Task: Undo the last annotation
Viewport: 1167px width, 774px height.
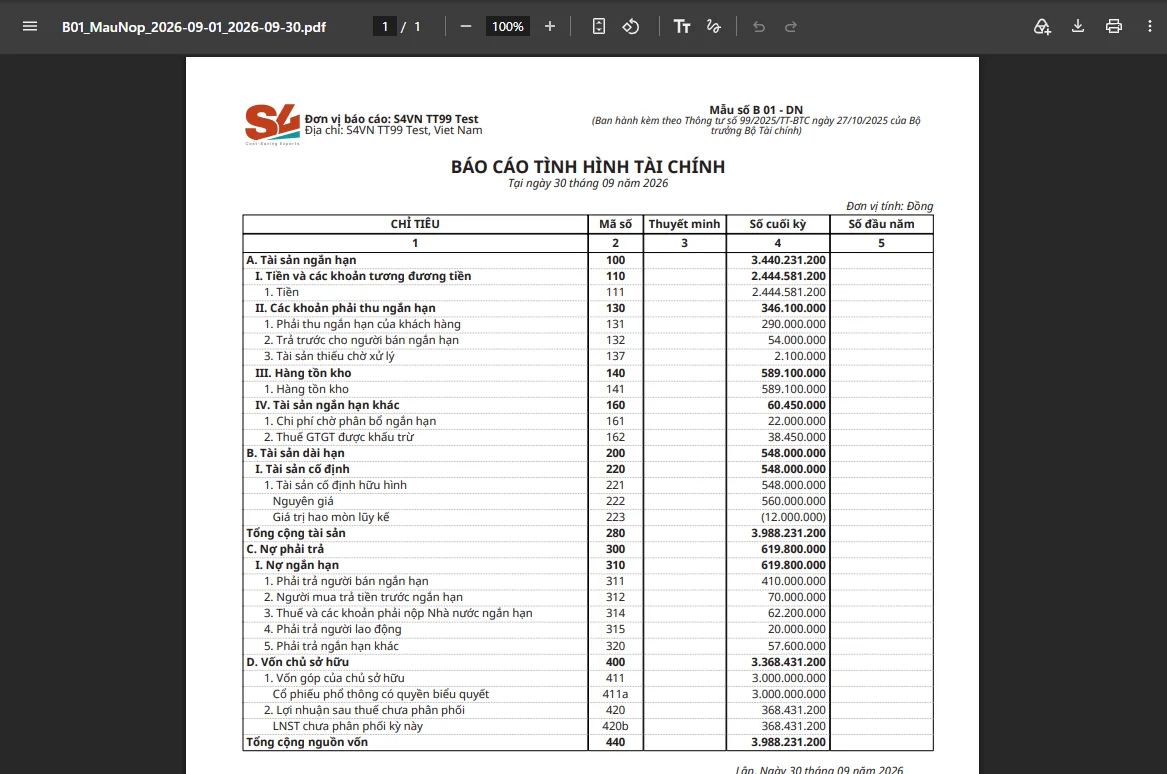Action: (x=759, y=27)
